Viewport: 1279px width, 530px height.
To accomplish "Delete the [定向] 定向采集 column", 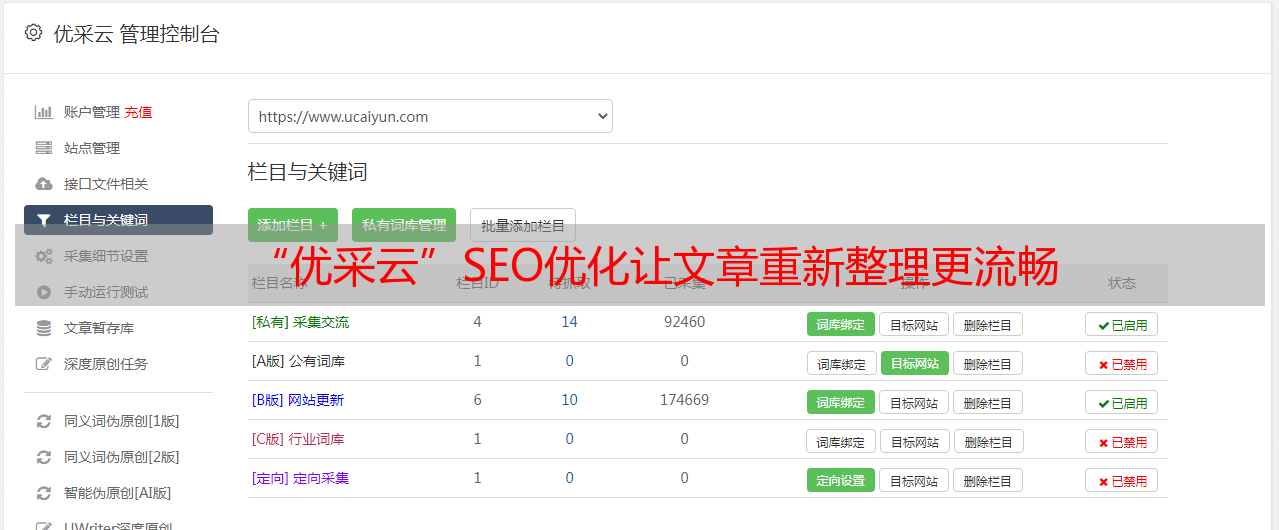I will (988, 480).
